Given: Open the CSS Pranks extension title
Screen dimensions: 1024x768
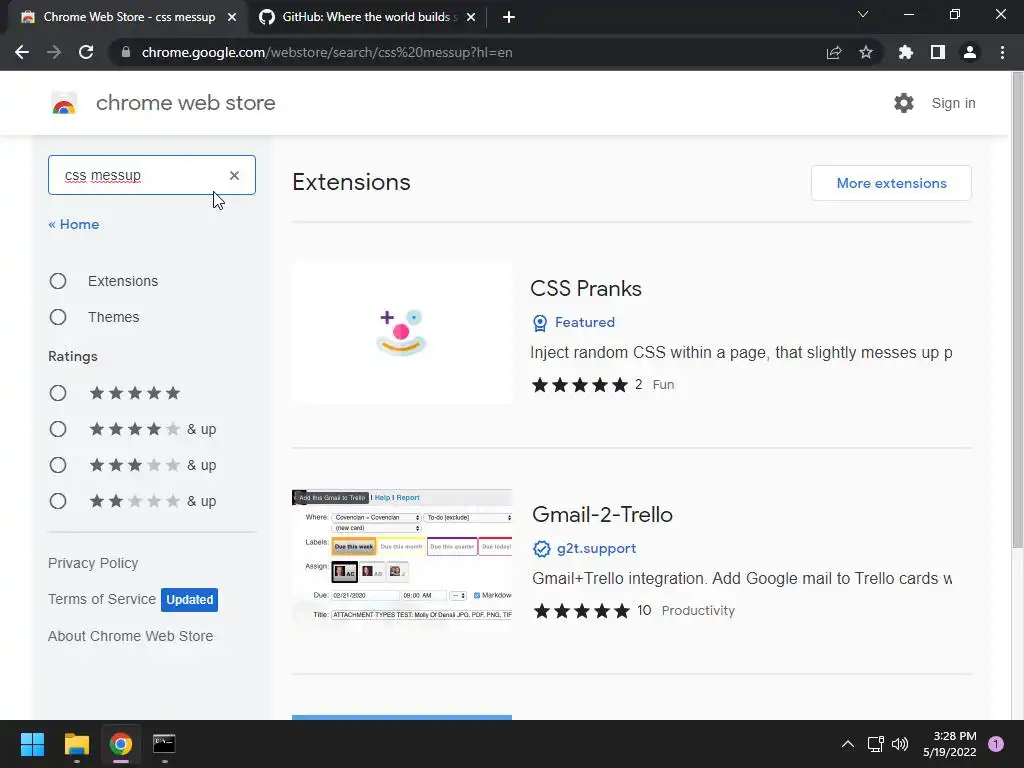Looking at the screenshot, I should 586,289.
